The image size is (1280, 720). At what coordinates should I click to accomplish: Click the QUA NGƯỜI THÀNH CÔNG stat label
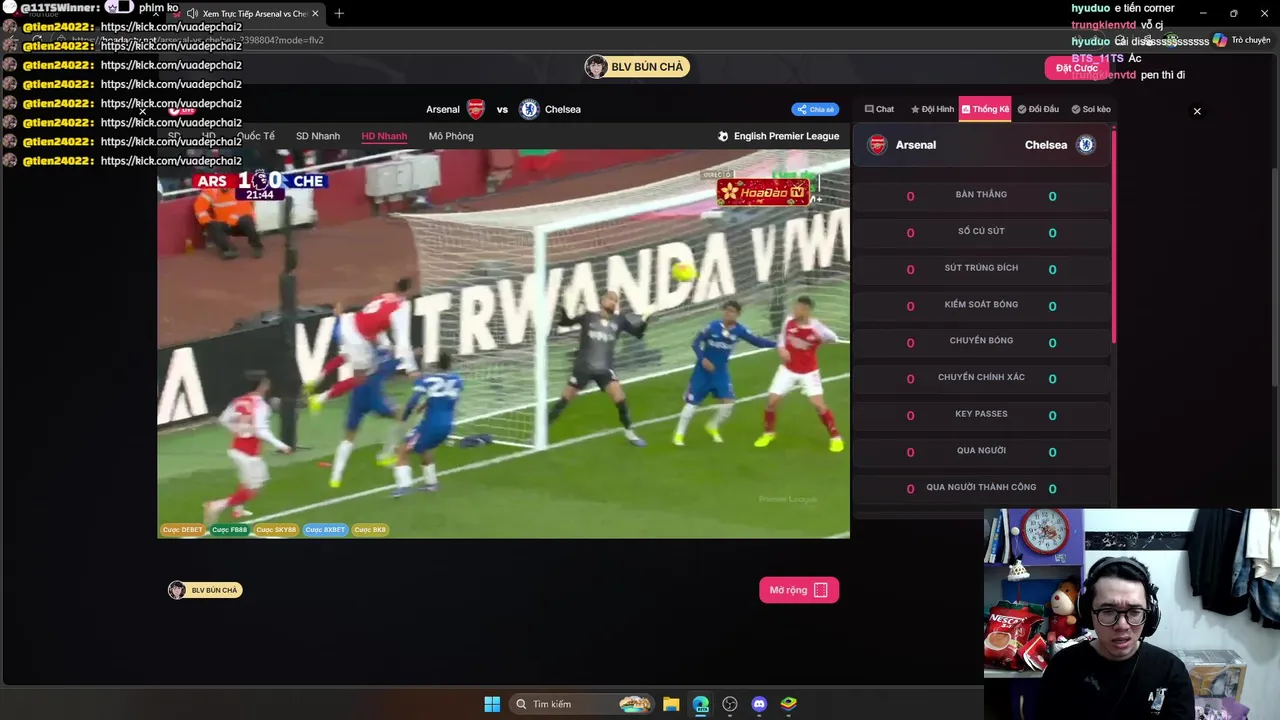[981, 487]
